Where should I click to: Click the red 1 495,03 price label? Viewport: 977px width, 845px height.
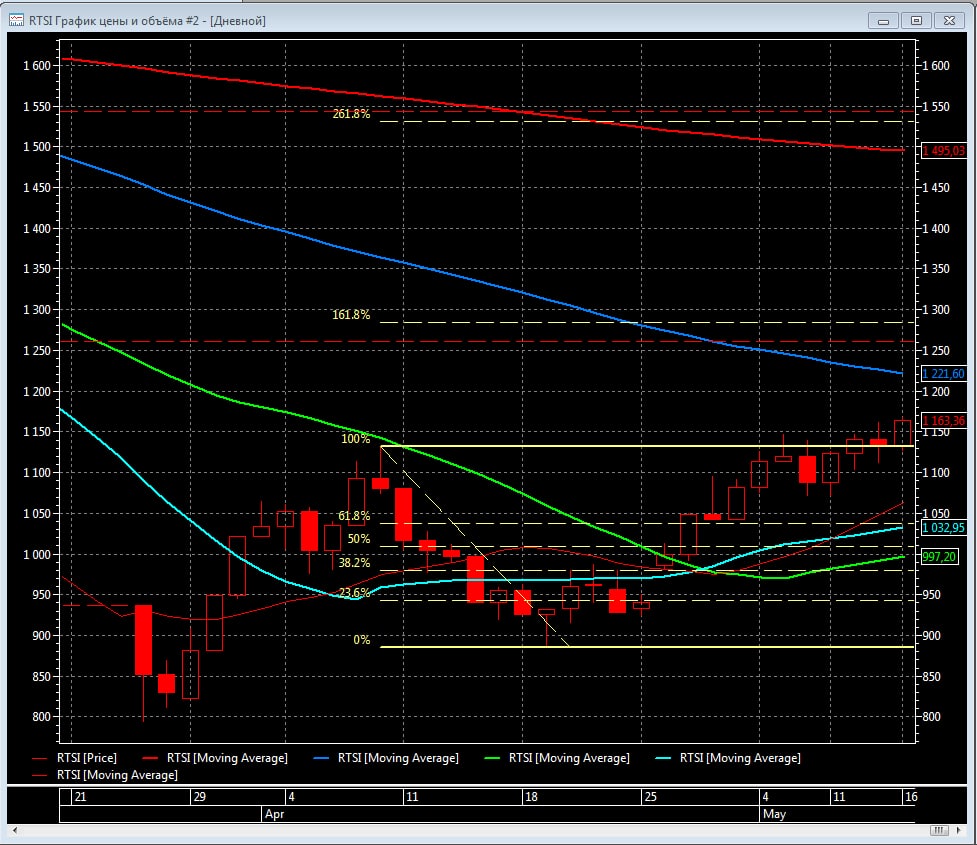pos(943,151)
